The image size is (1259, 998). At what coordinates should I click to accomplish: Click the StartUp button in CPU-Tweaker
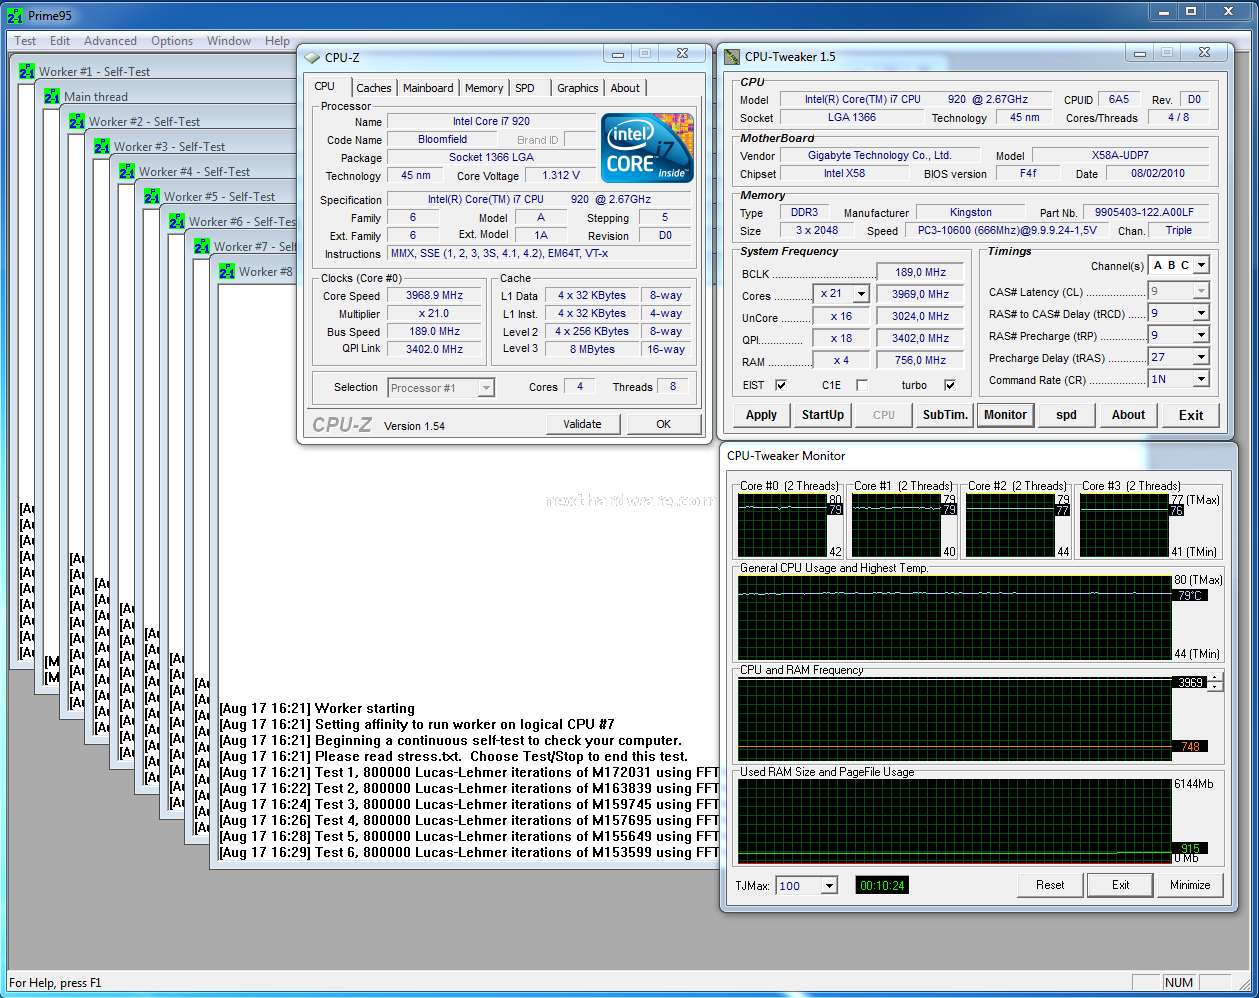[823, 415]
